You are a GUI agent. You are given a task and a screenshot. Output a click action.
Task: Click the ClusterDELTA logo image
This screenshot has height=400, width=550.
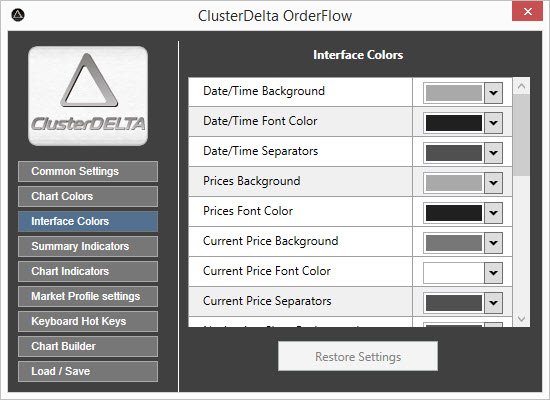(x=88, y=96)
